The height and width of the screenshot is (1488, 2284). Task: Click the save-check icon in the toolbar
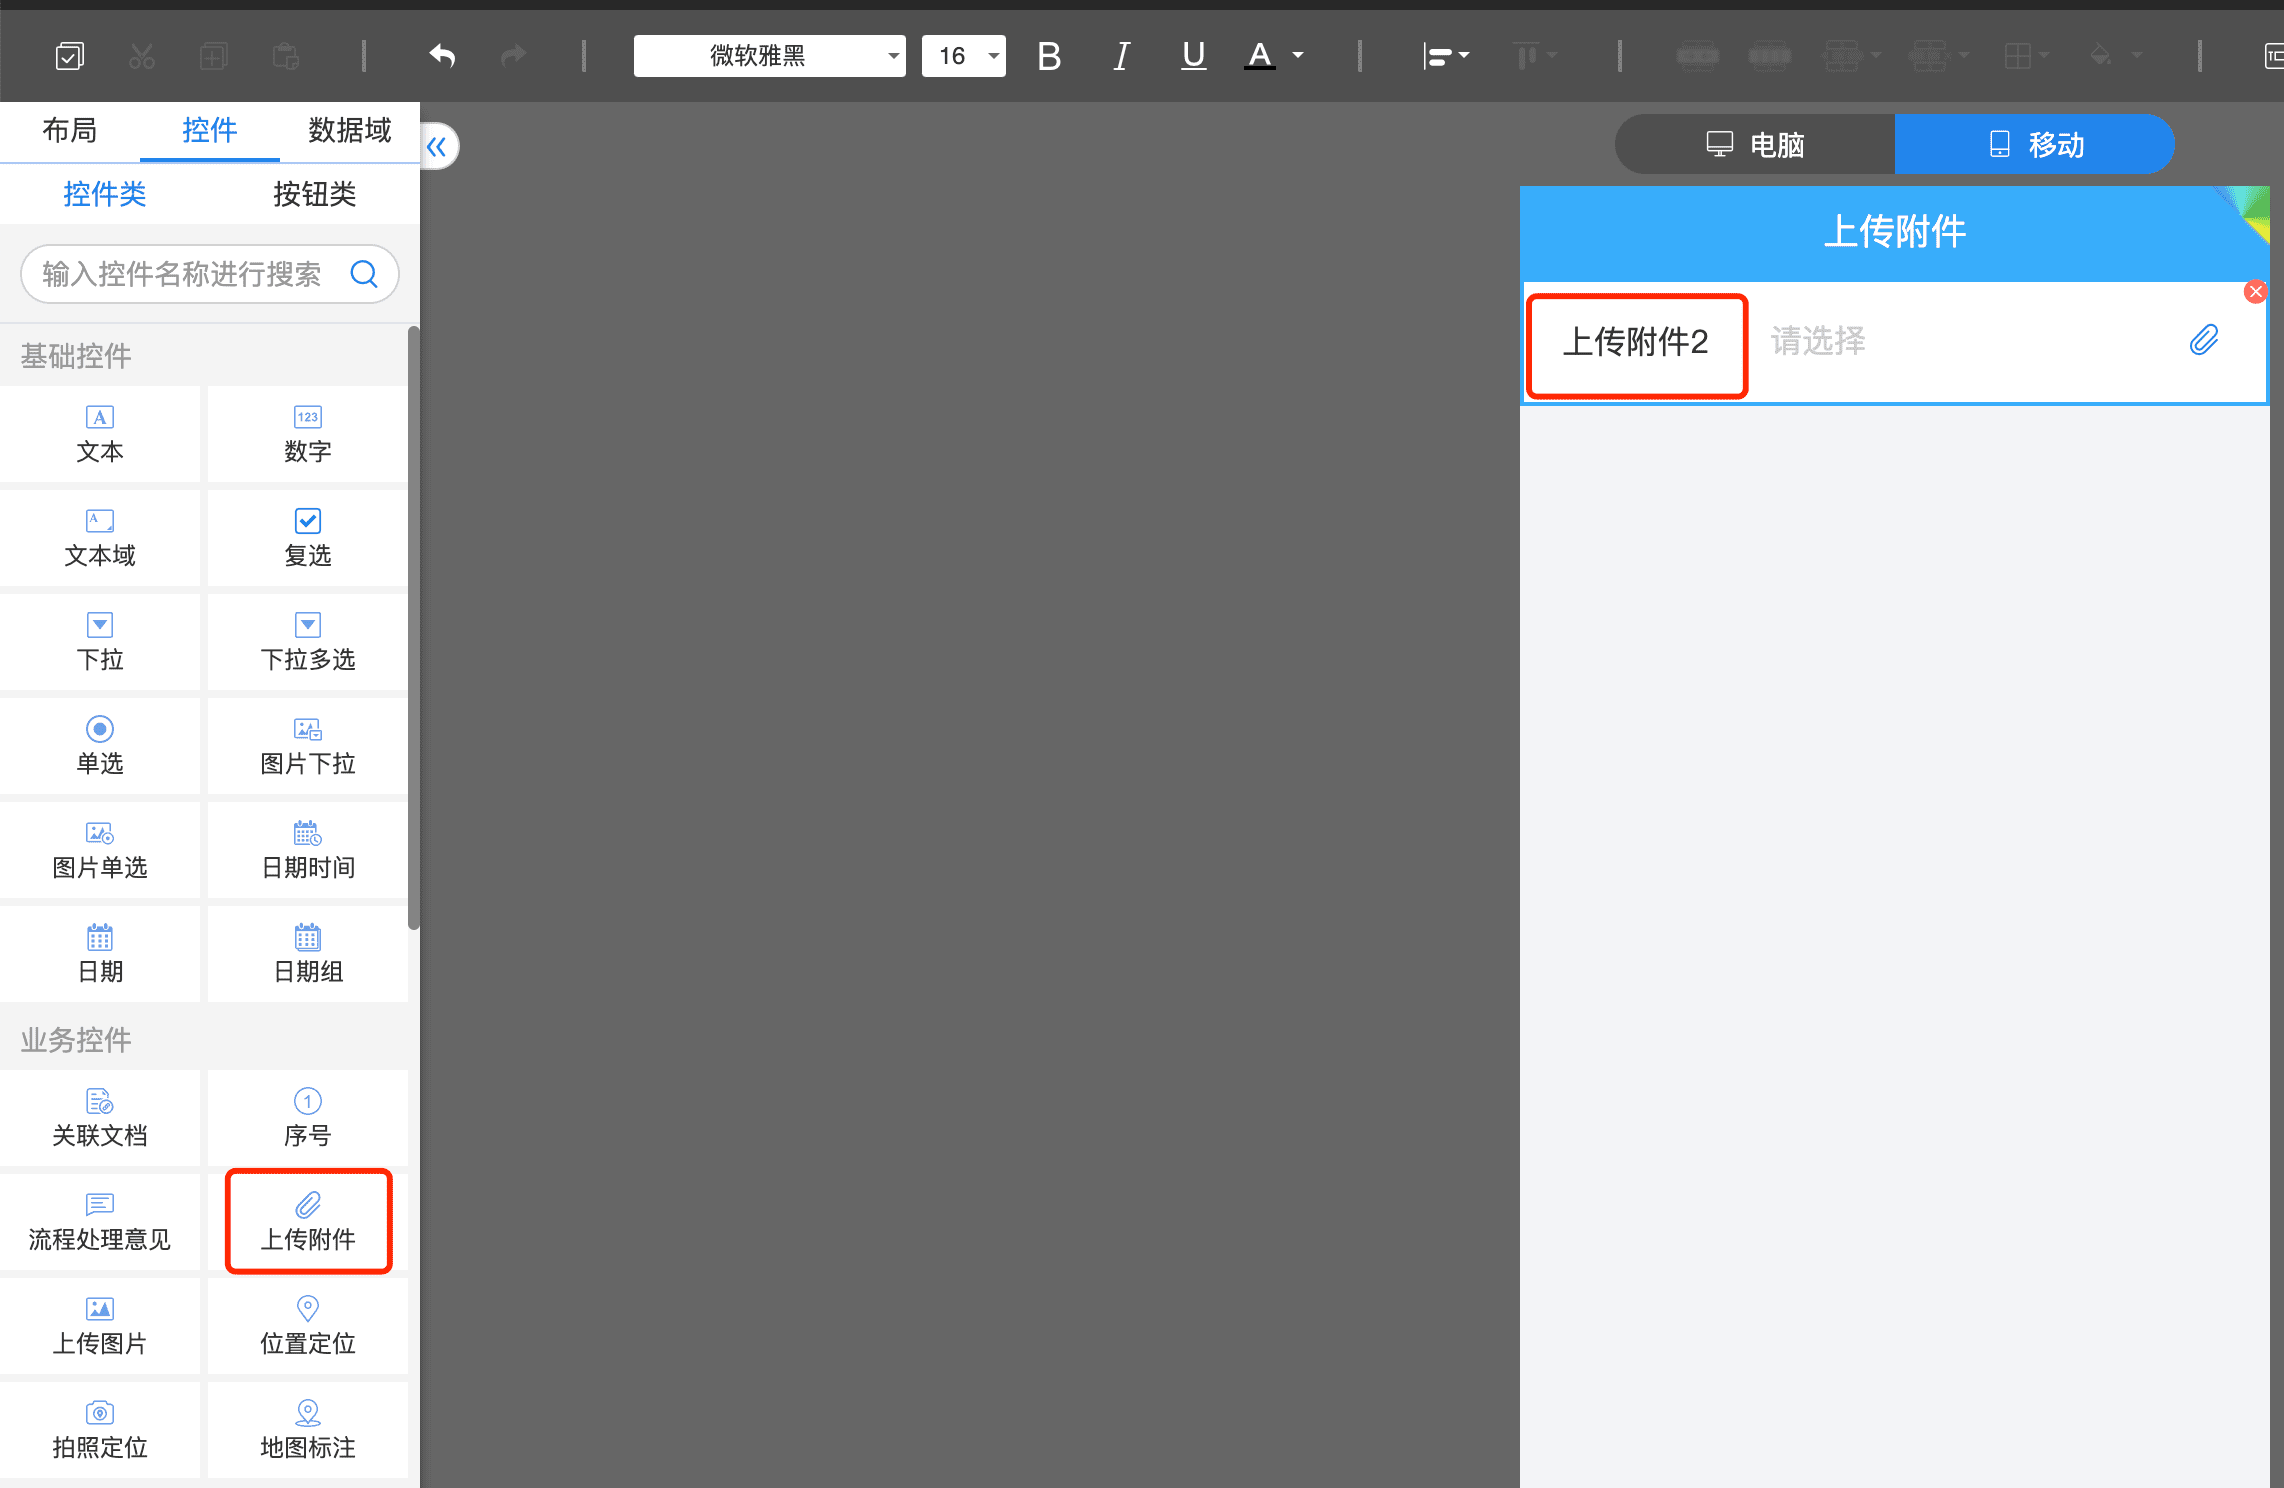pos(69,56)
